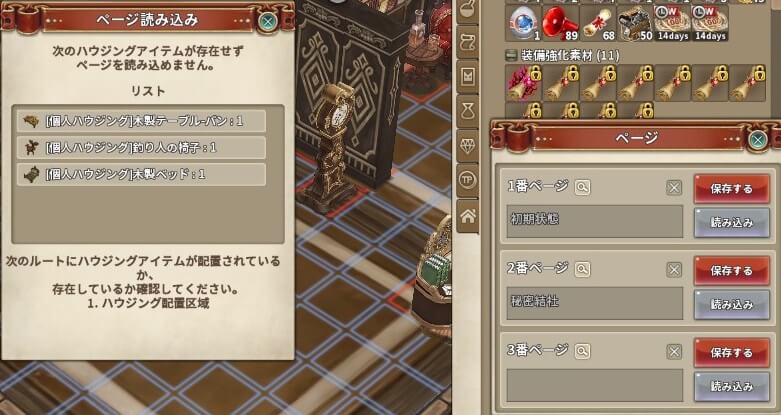Click the empty 3番ページ name field
The width and height of the screenshot is (781, 415).
pyautogui.click(x=595, y=385)
